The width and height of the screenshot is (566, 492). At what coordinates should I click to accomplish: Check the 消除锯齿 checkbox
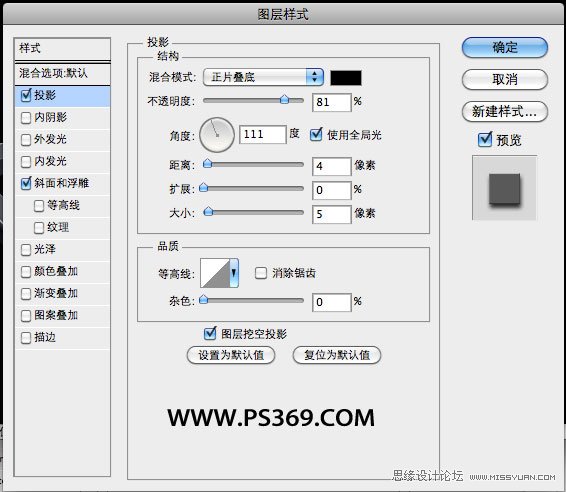coord(261,273)
